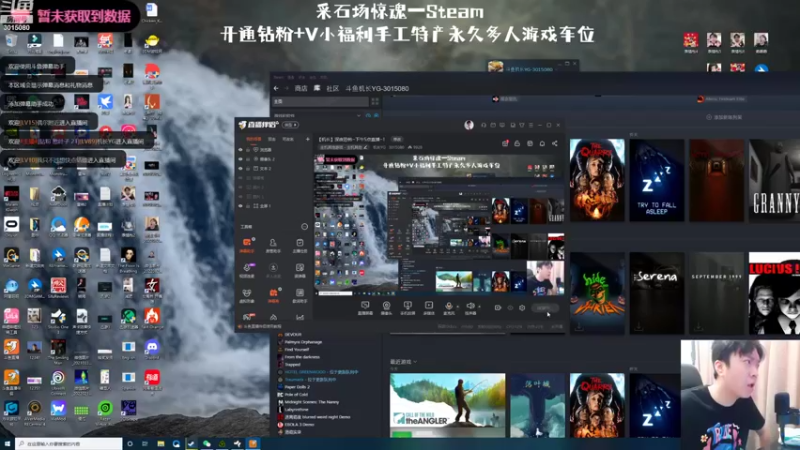
Task: Open the orange 弹幕秀 toolbox icon
Action: point(273,294)
